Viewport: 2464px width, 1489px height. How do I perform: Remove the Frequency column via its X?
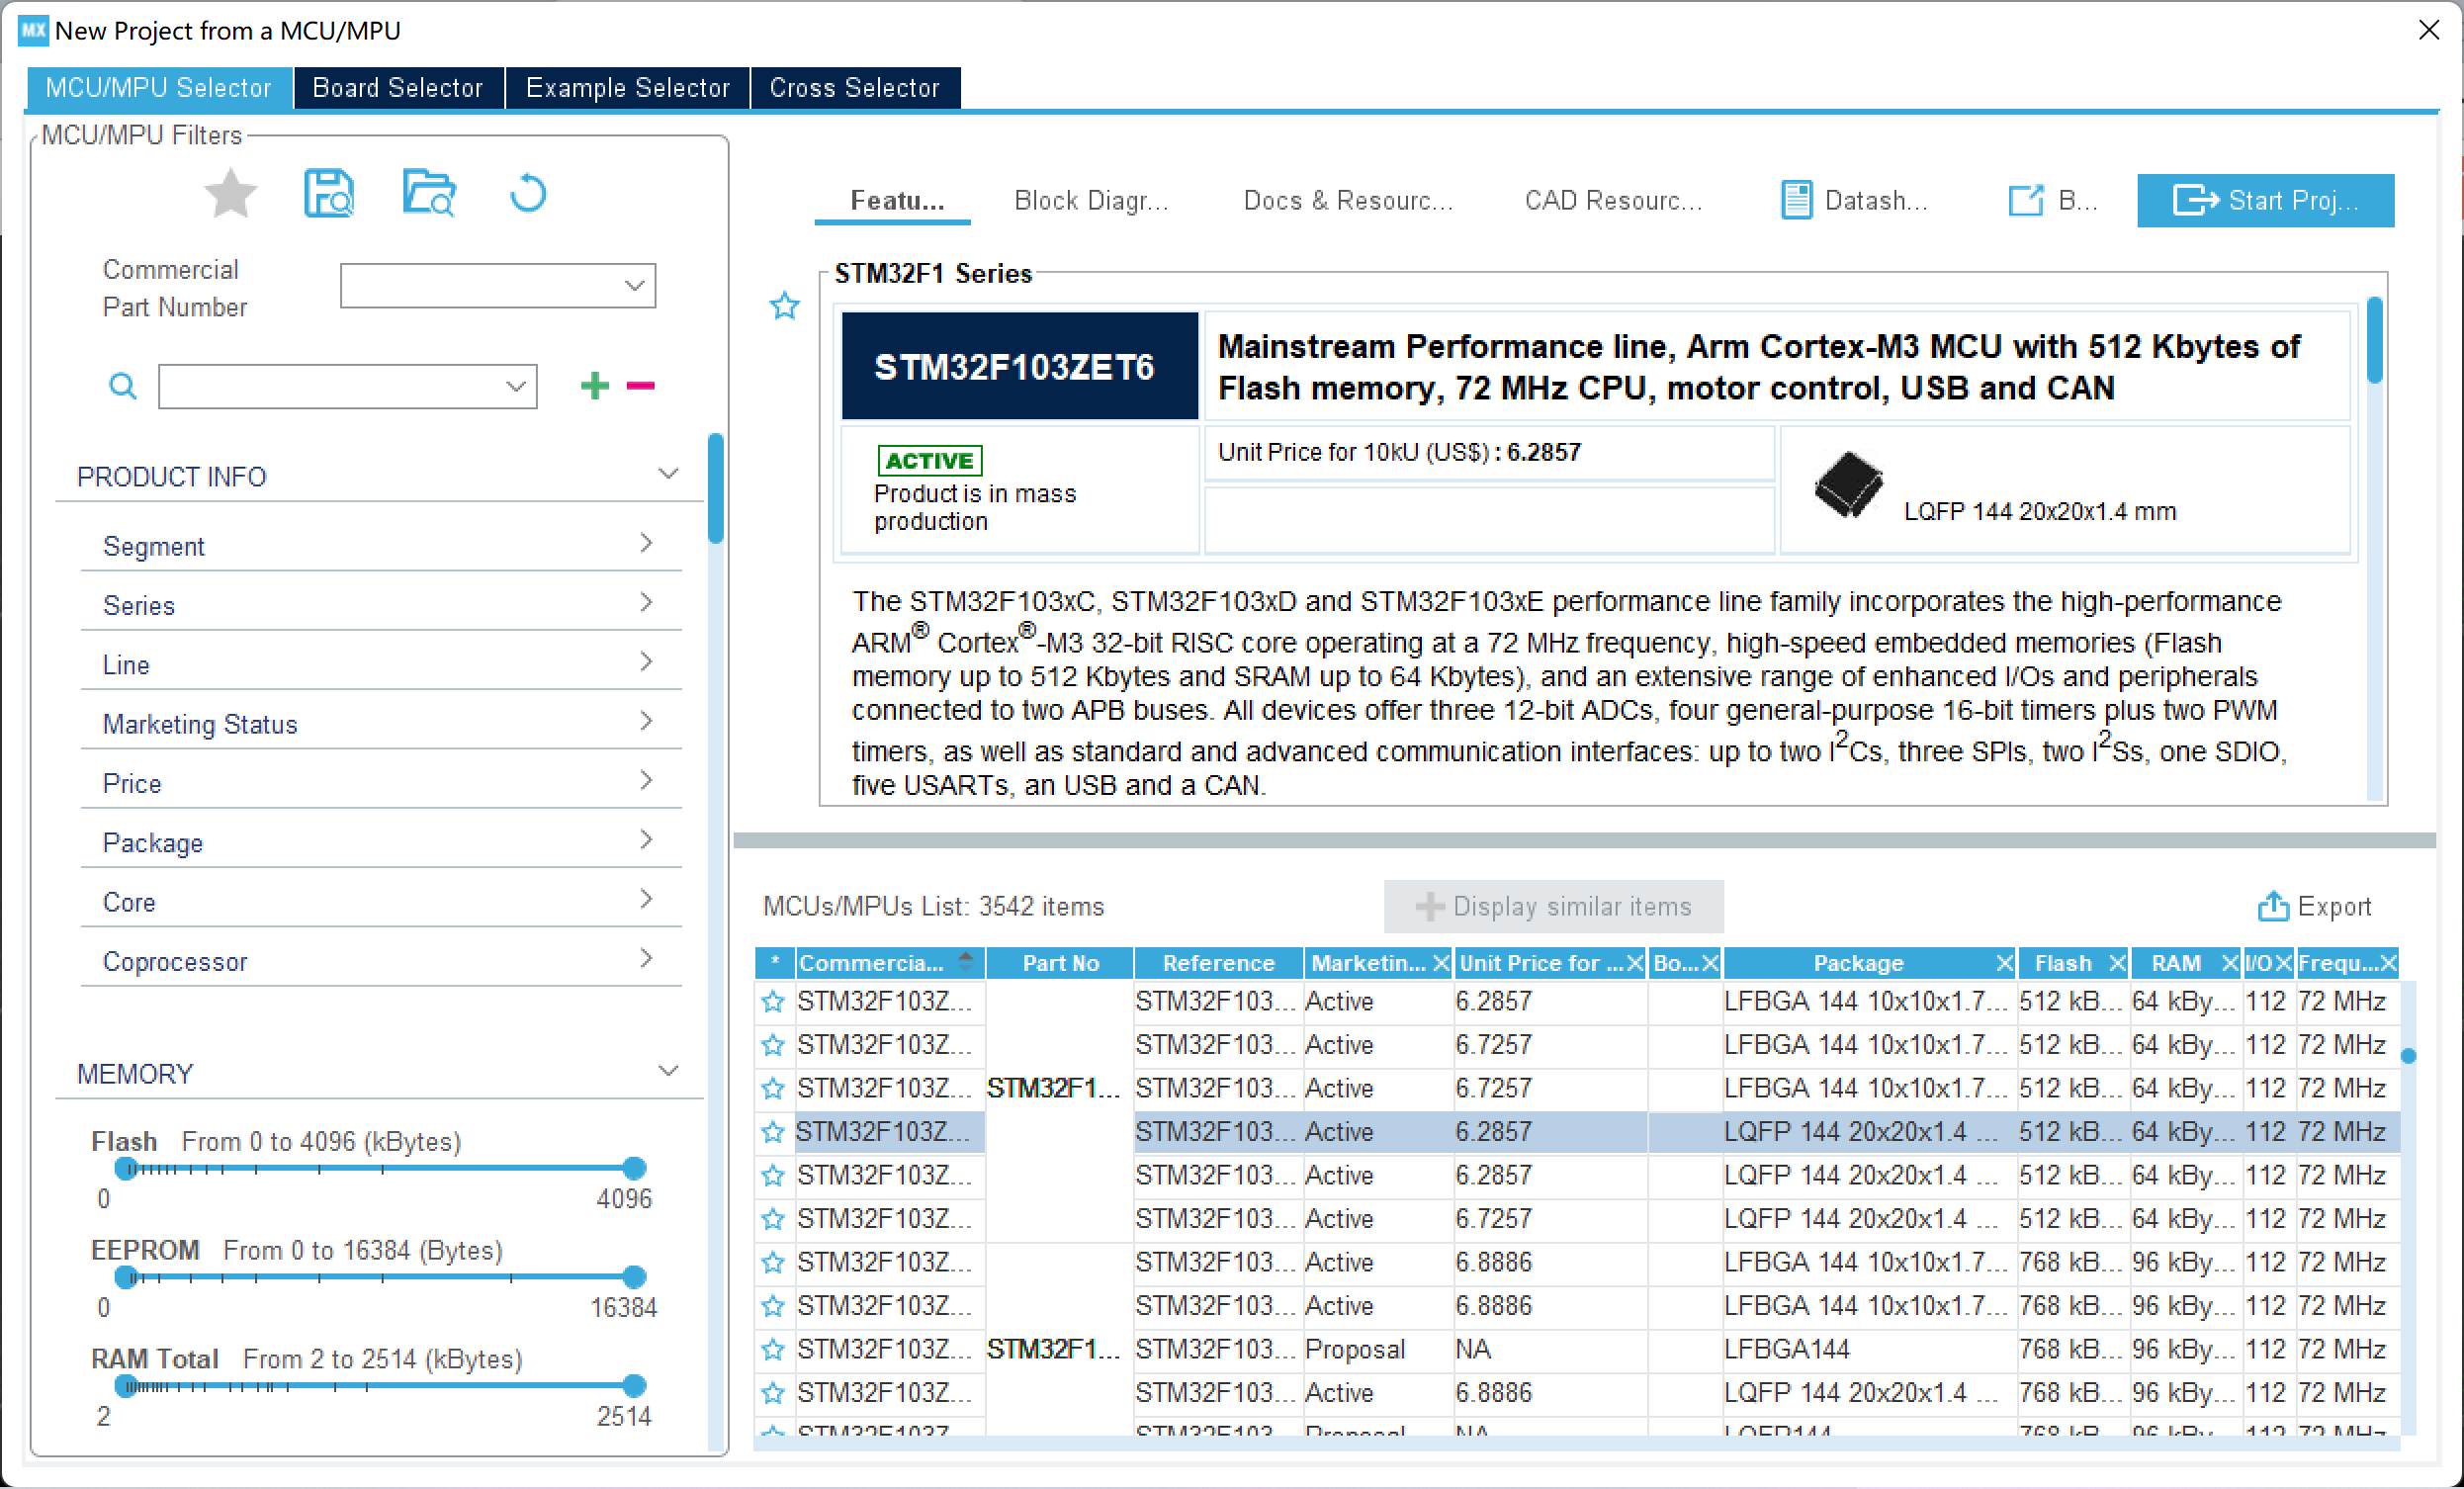pos(2388,963)
